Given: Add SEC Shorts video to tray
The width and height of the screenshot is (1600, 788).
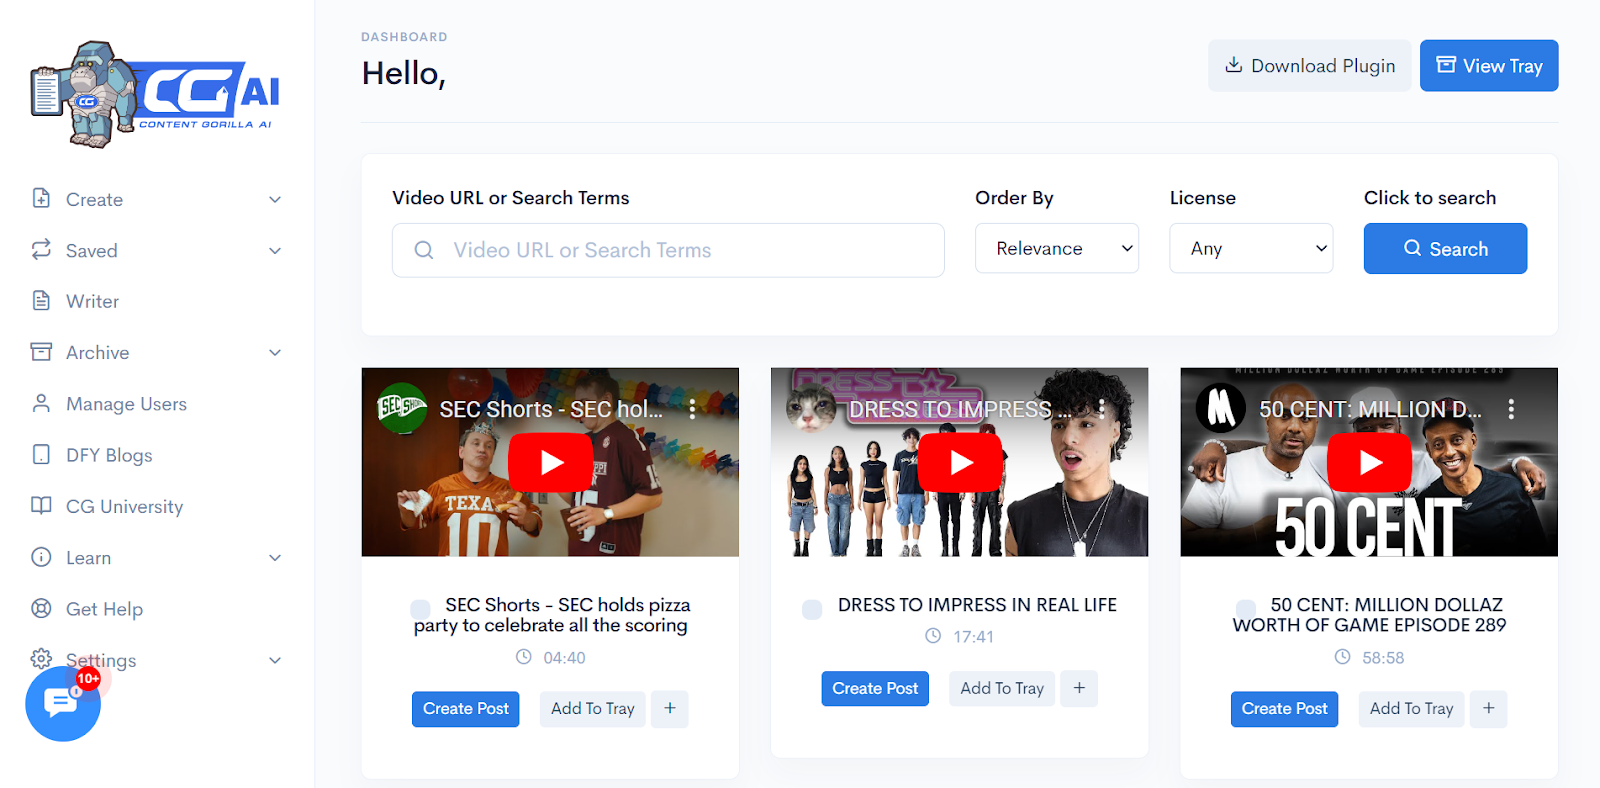Looking at the screenshot, I should [593, 709].
